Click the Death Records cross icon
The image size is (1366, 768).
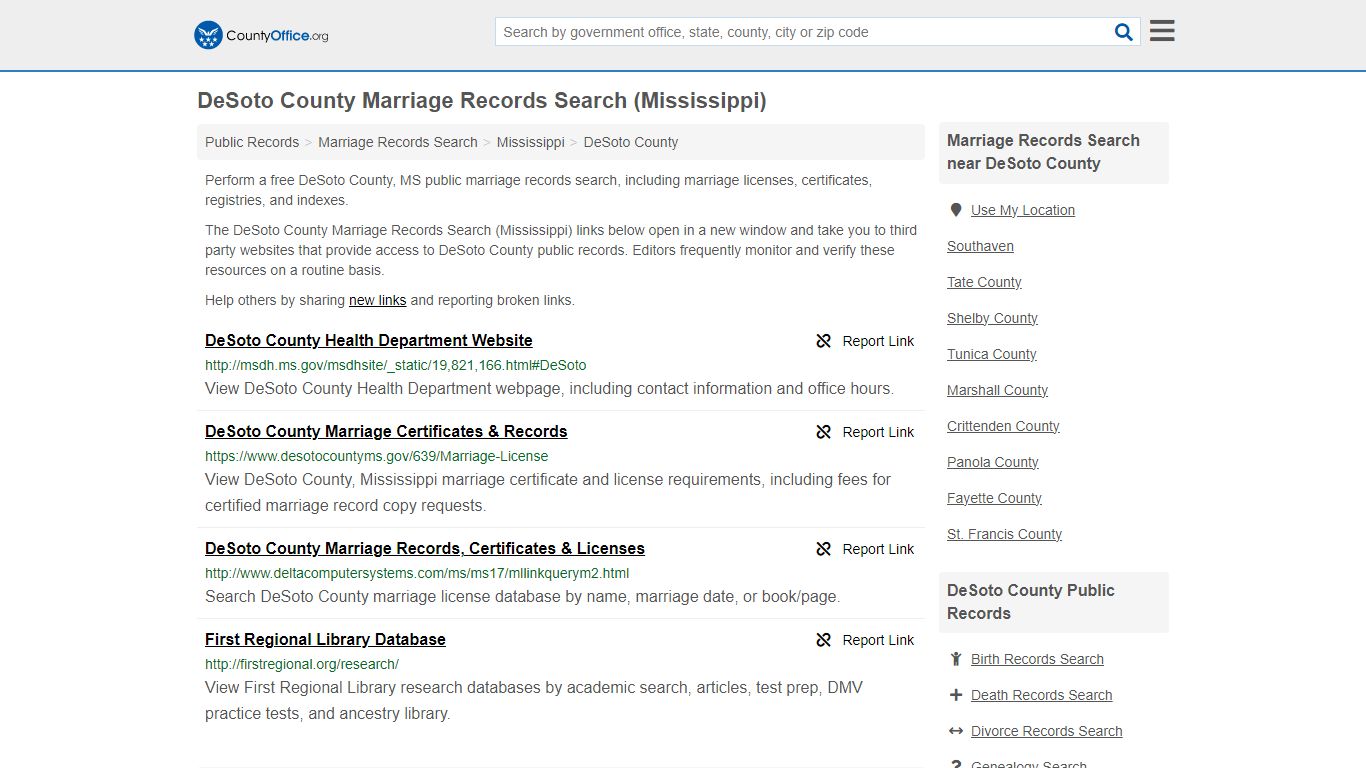pos(956,695)
